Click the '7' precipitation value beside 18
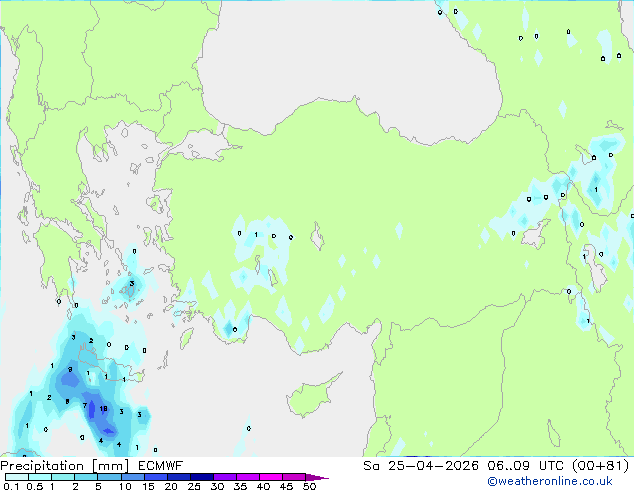The image size is (634, 490). pyautogui.click(x=85, y=405)
